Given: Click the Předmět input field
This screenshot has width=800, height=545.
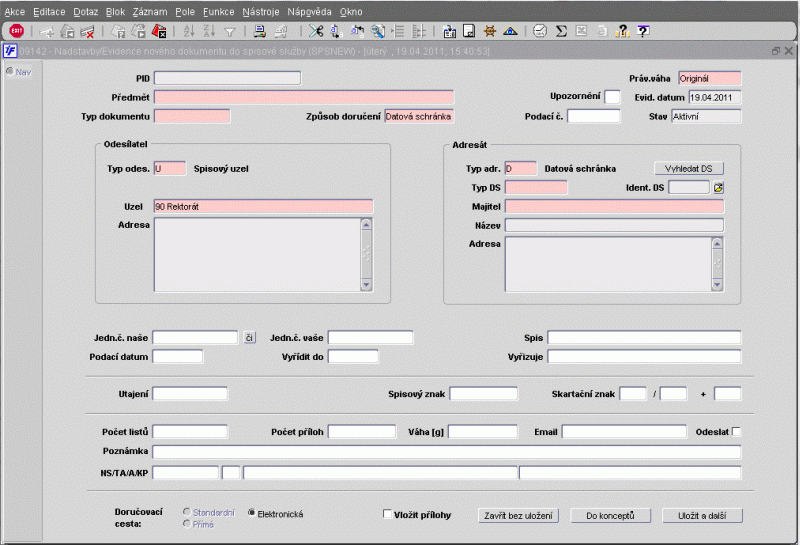Looking at the screenshot, I should click(x=304, y=97).
